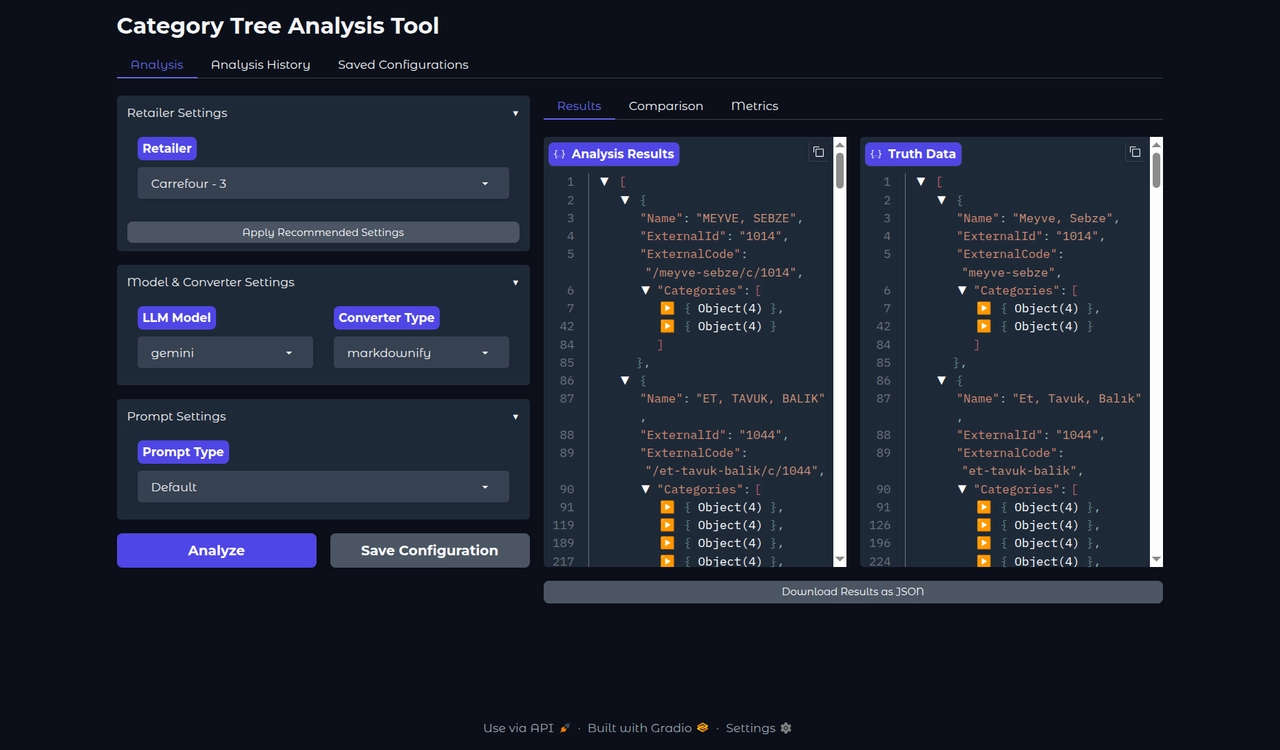Image resolution: width=1280 pixels, height=750 pixels.
Task: Click the {} icon beside Analysis Results label
Action: pyautogui.click(x=560, y=153)
